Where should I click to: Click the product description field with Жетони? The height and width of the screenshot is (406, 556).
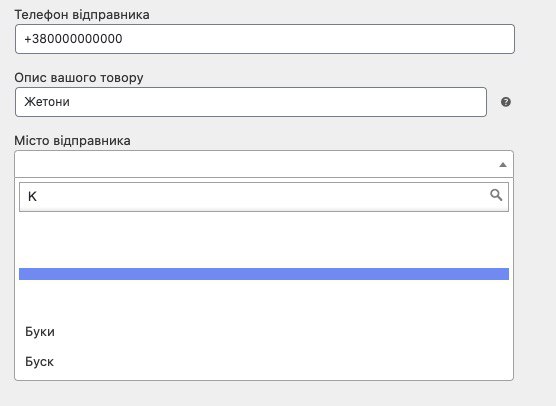[251, 102]
